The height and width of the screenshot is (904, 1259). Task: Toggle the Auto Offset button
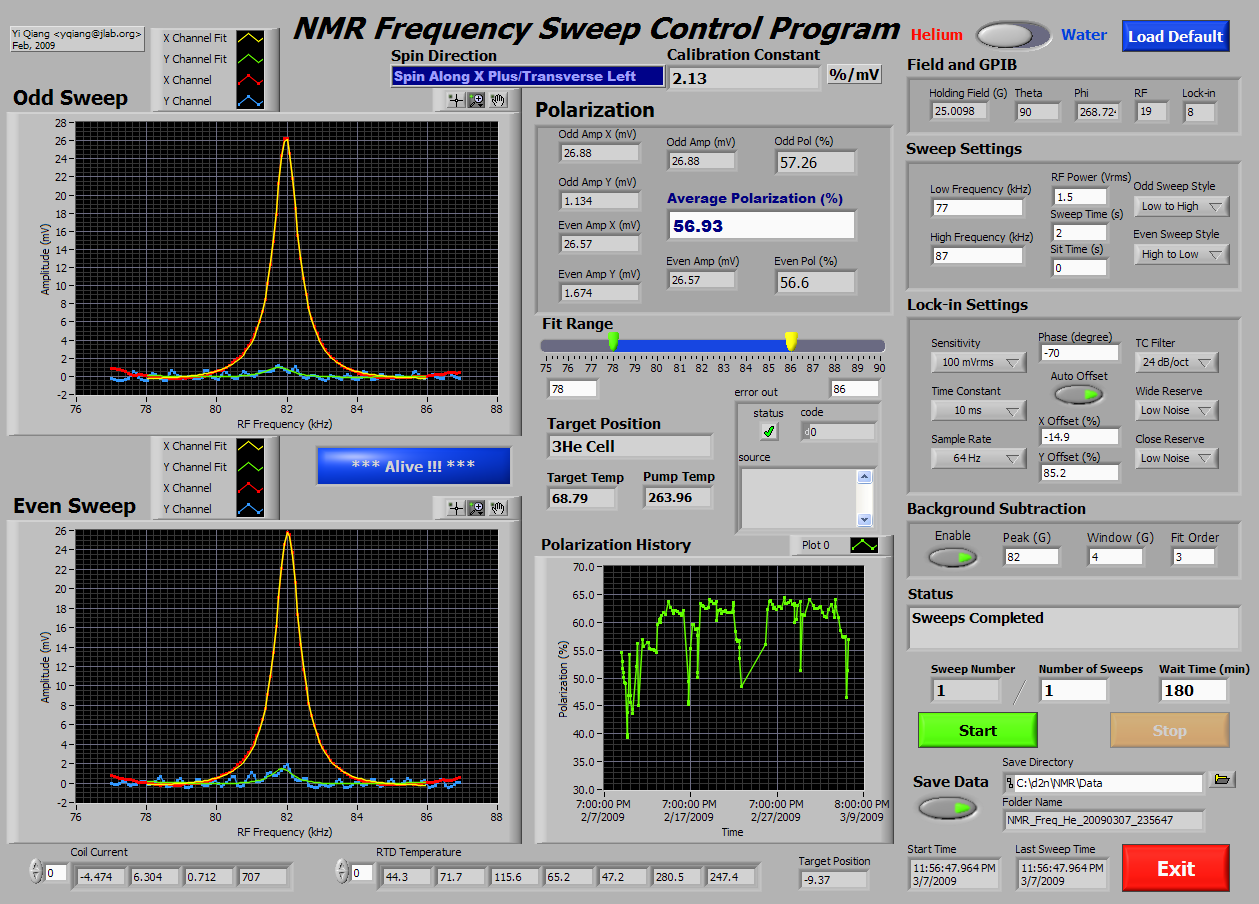(x=1078, y=395)
